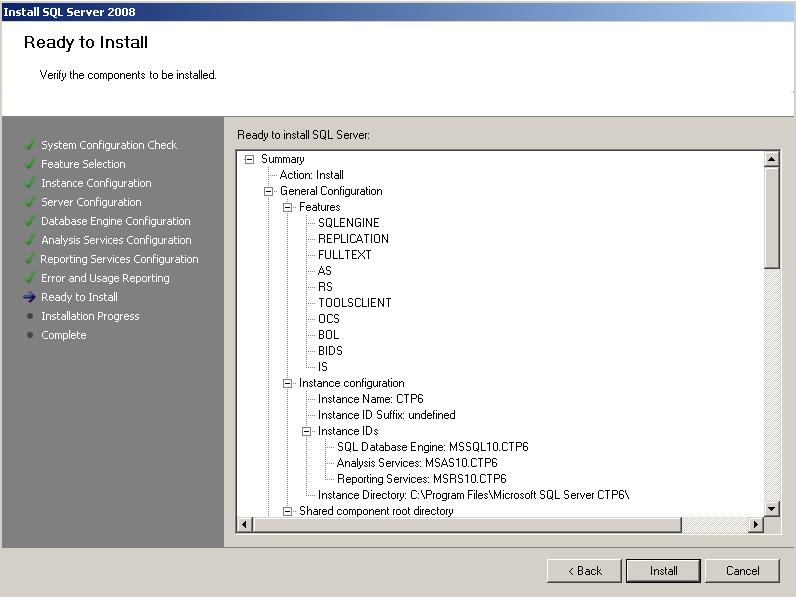Click the green check beside System Configuration Check
The width and height of the screenshot is (796, 597).
30,145
